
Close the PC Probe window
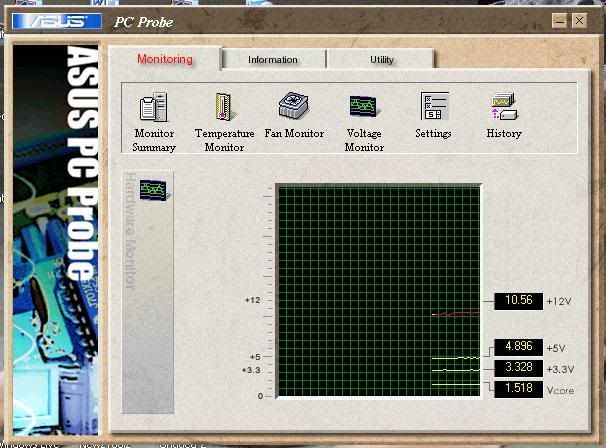[579, 20]
